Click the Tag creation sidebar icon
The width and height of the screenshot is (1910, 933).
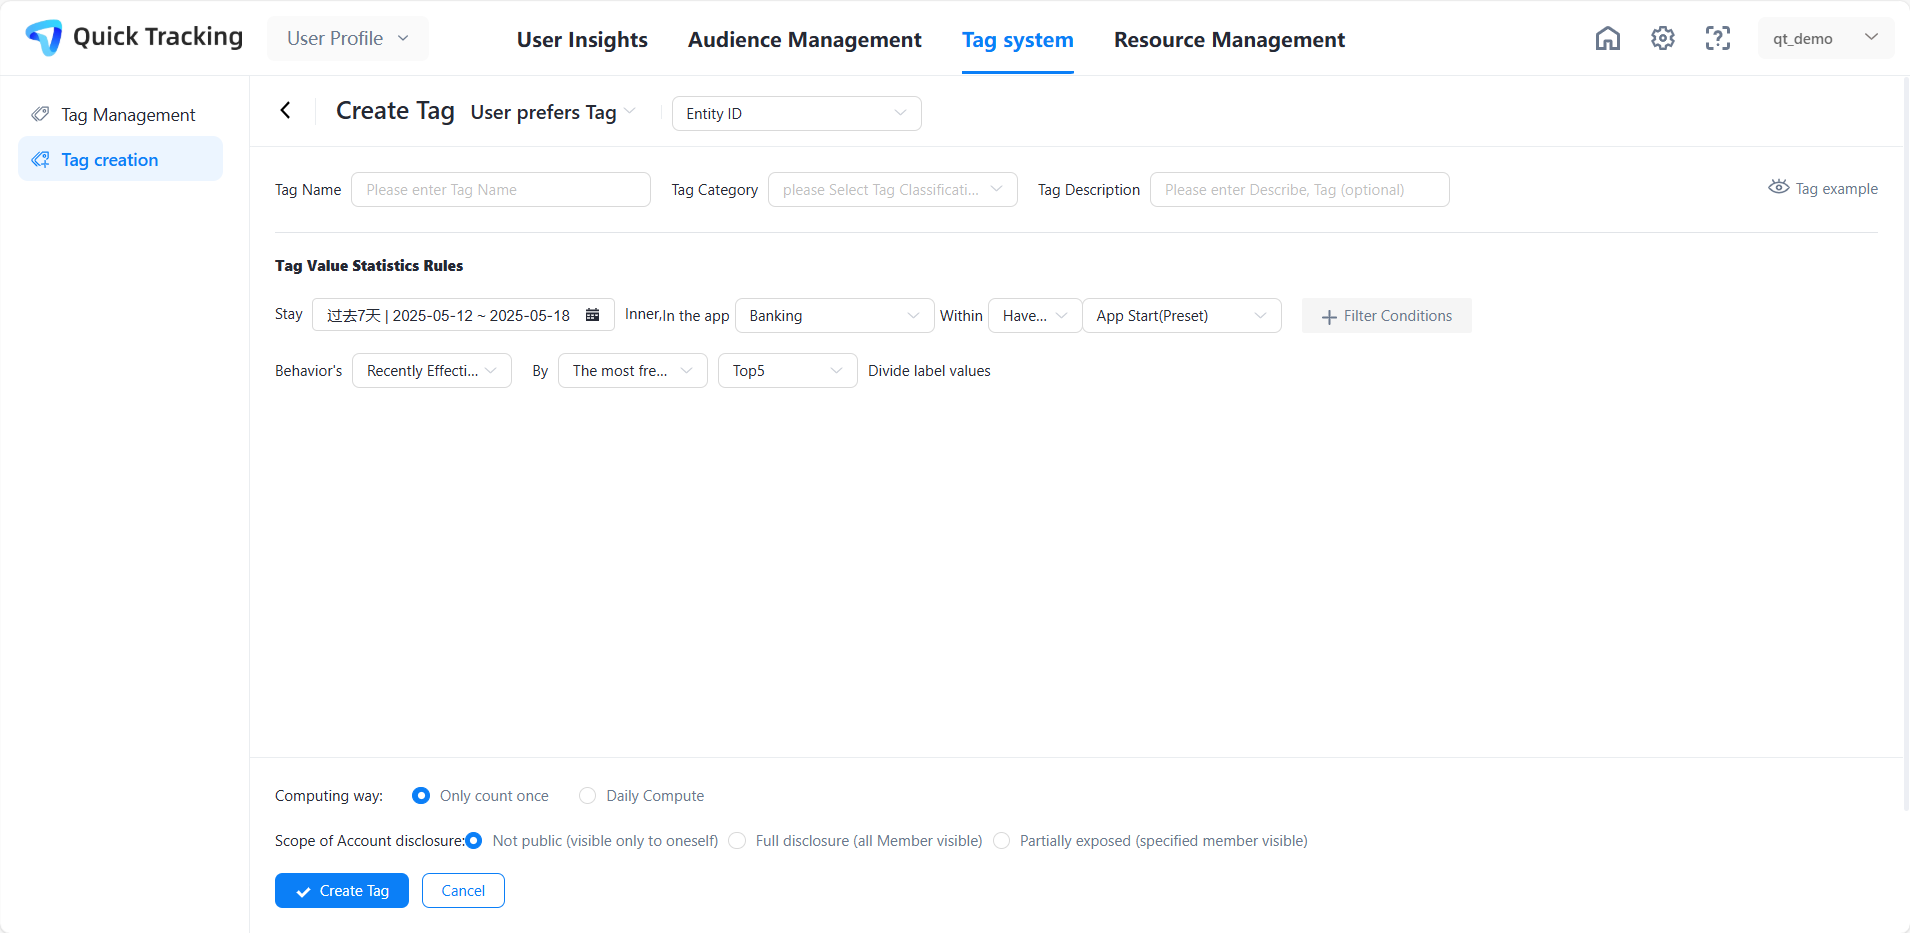[40, 159]
